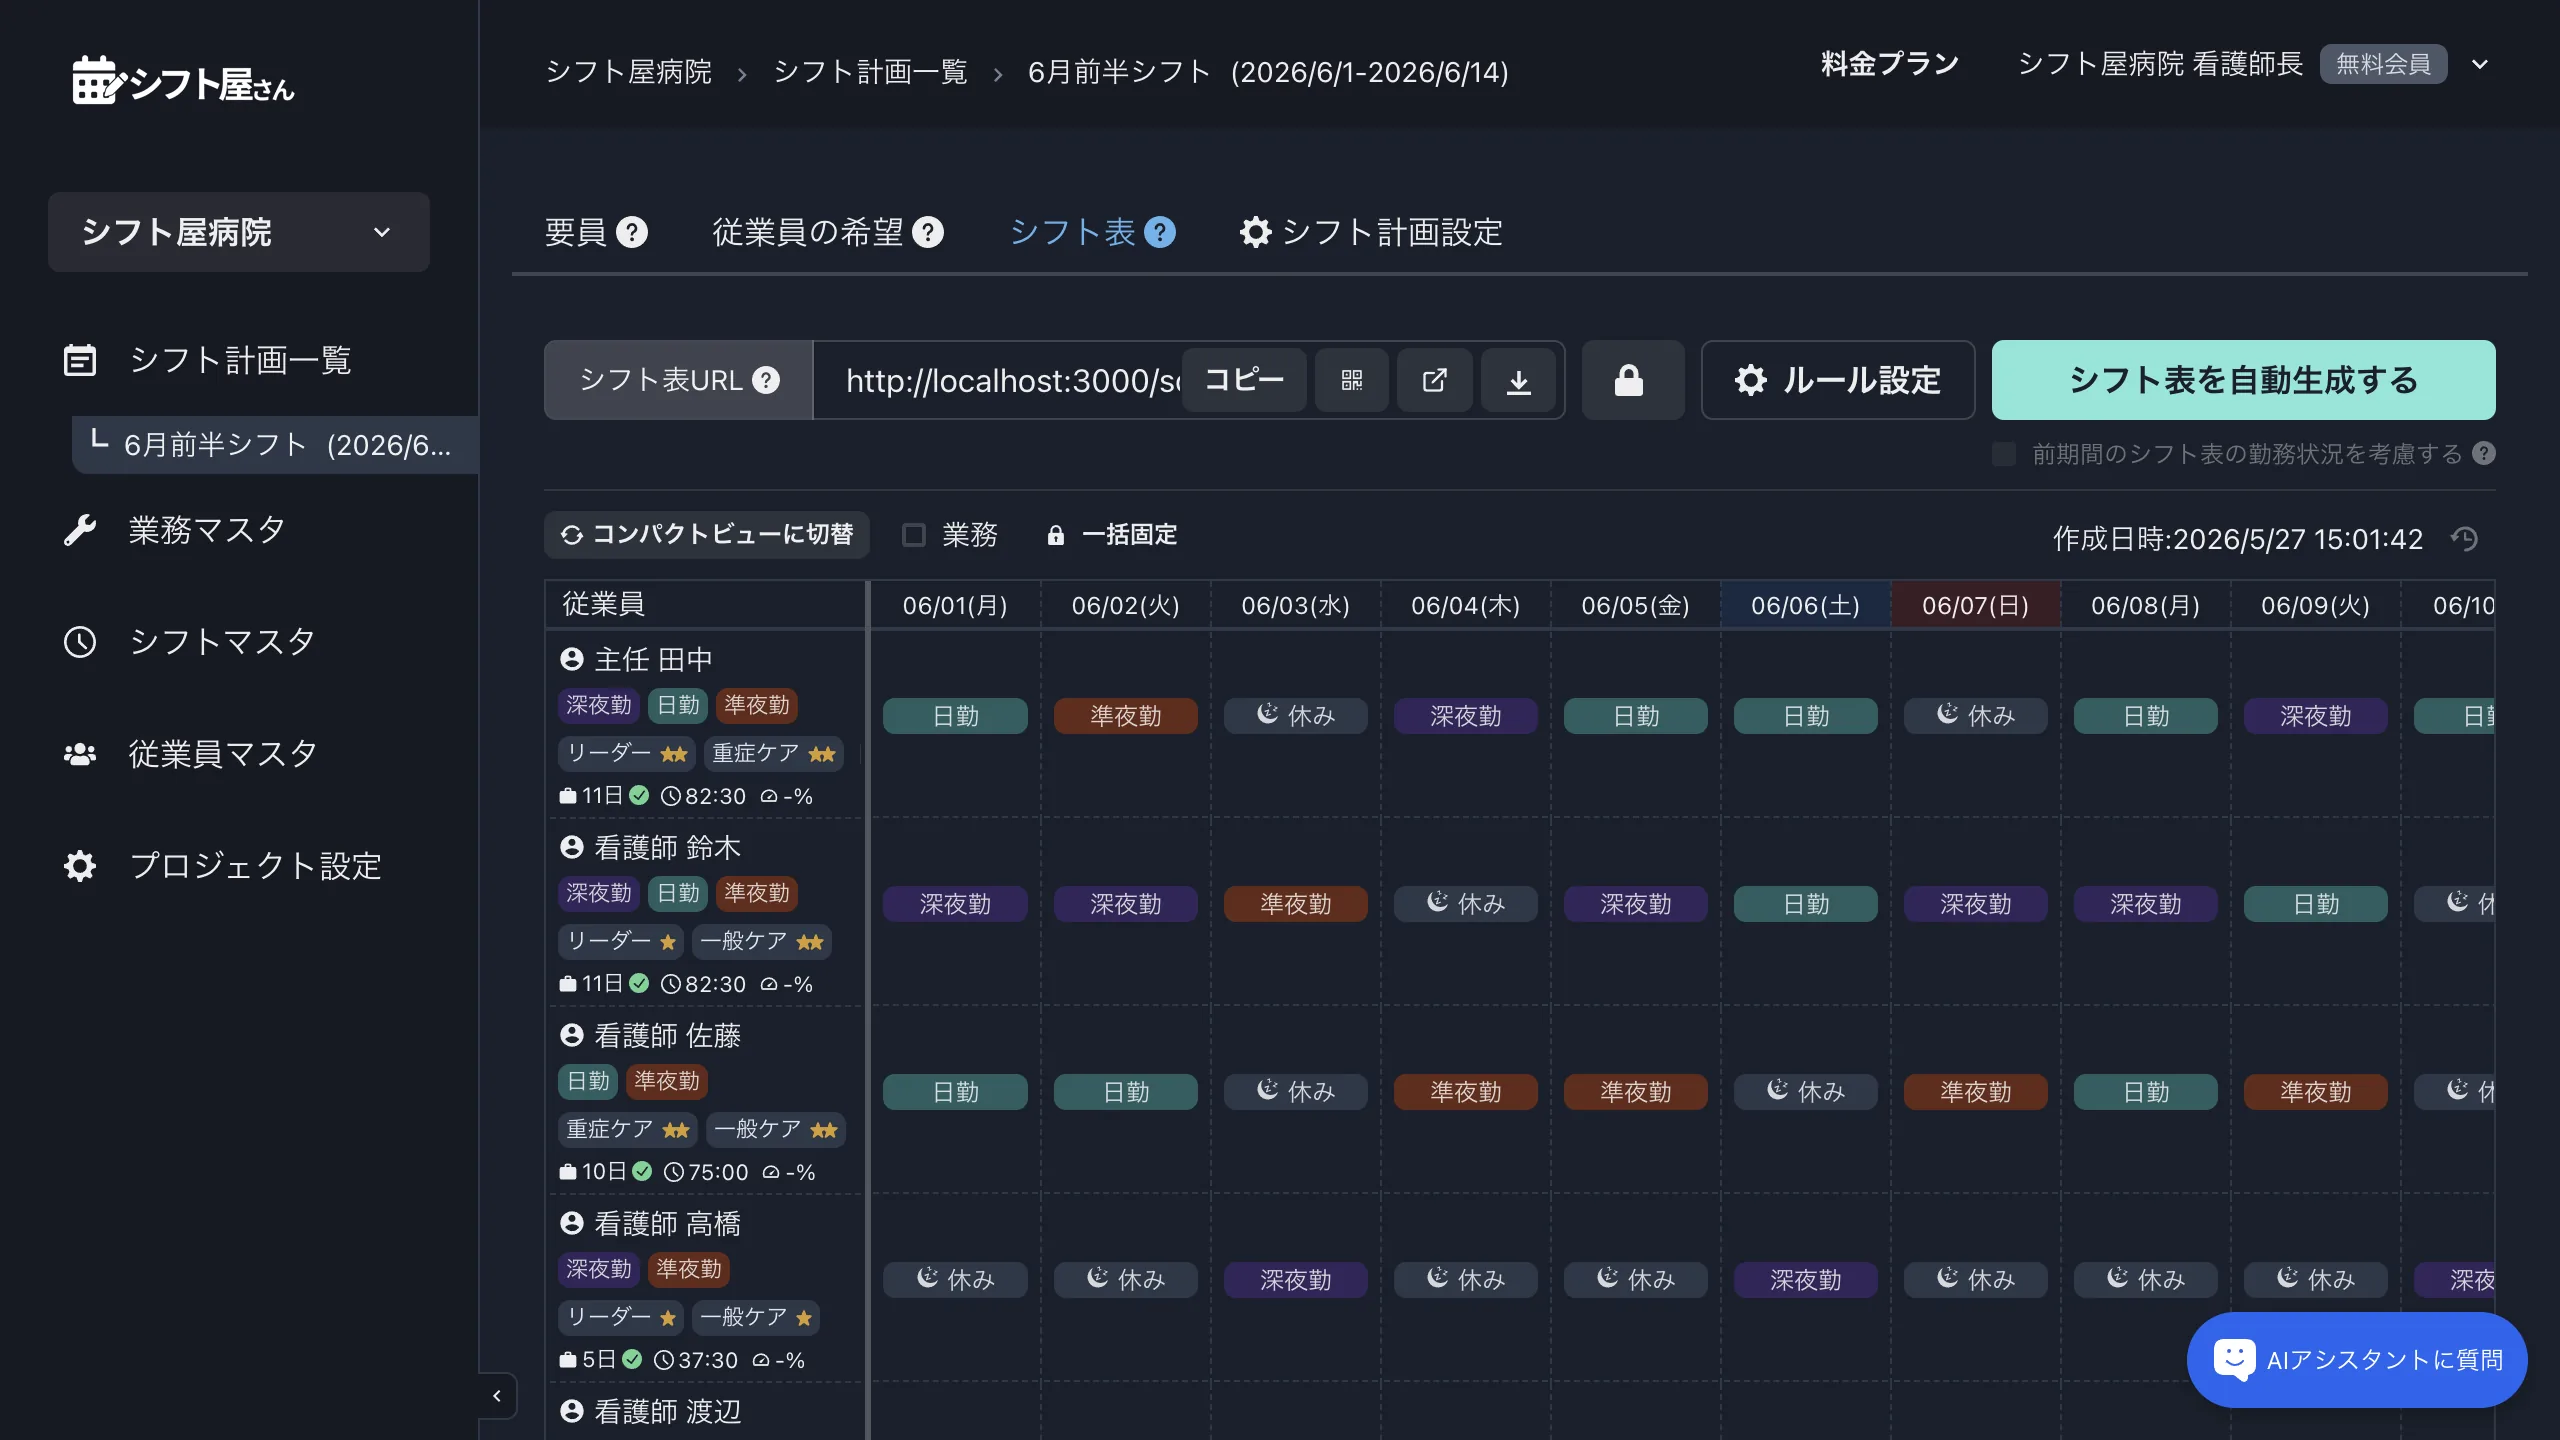This screenshot has height=1440, width=2560.
Task: Click green check icon in 高橋's 5日 stats
Action: click(x=633, y=1360)
